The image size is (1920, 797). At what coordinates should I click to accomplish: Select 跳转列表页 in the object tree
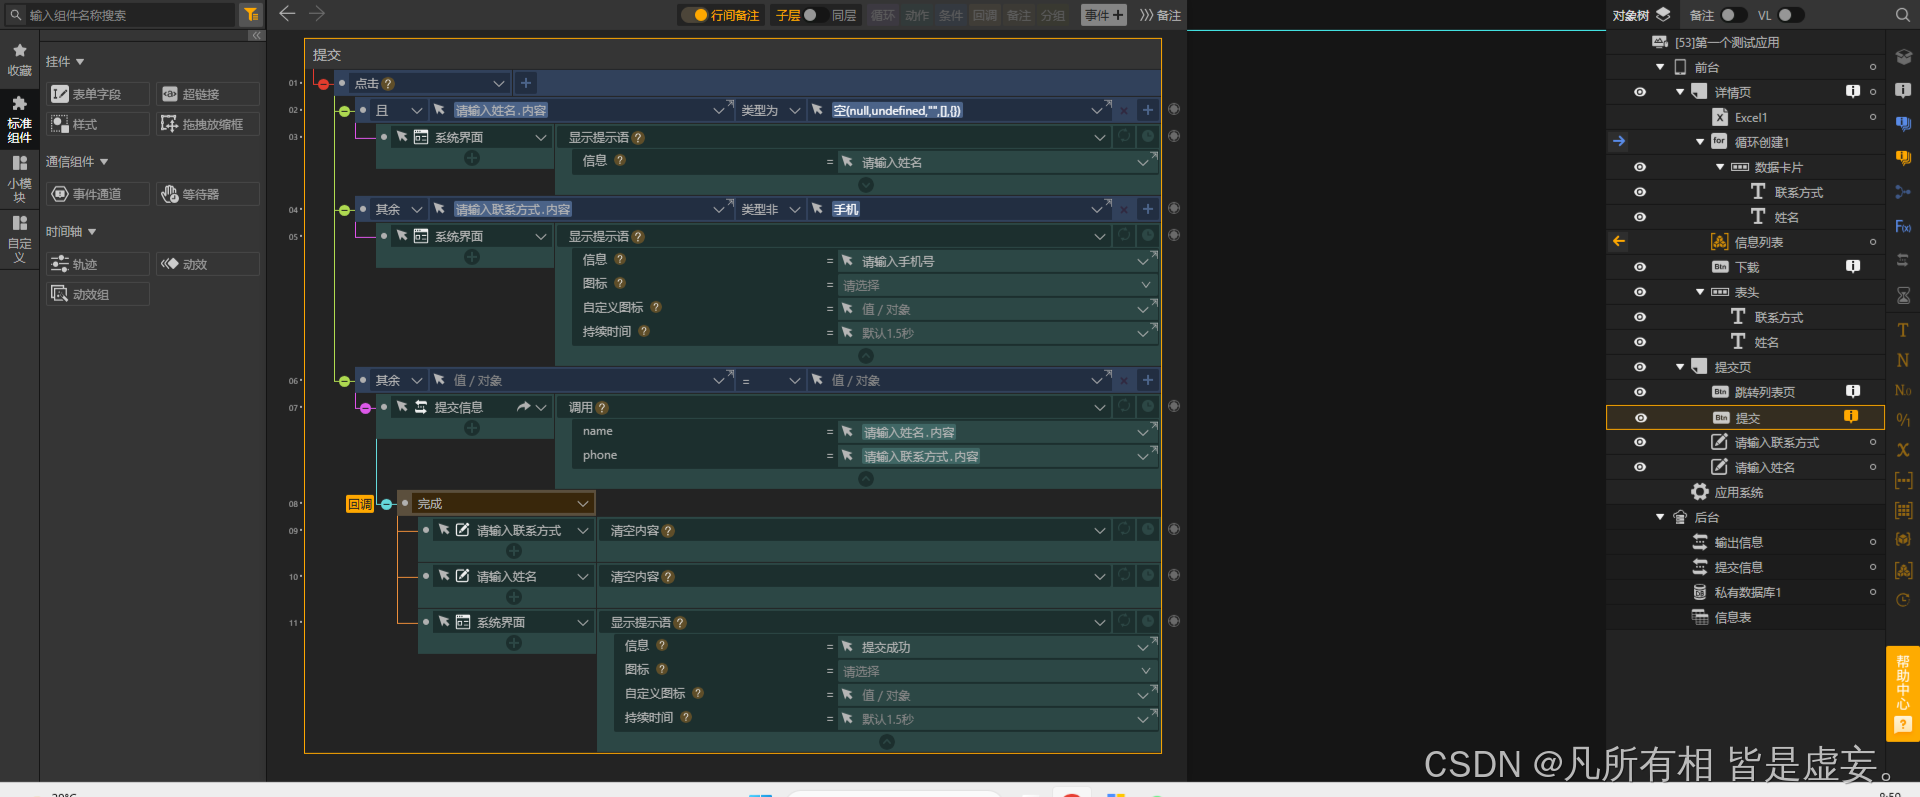[x=1764, y=392]
